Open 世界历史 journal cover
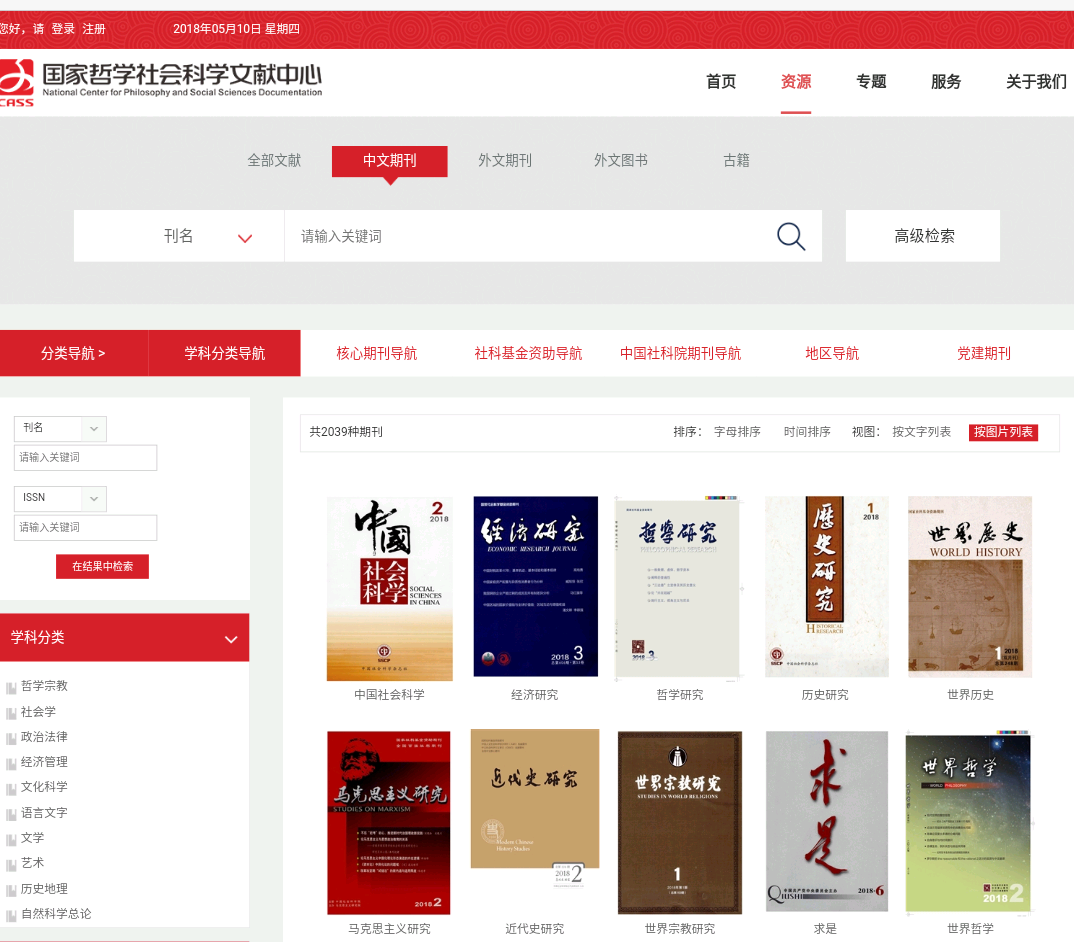Viewport: 1074px width, 942px height. 970,586
